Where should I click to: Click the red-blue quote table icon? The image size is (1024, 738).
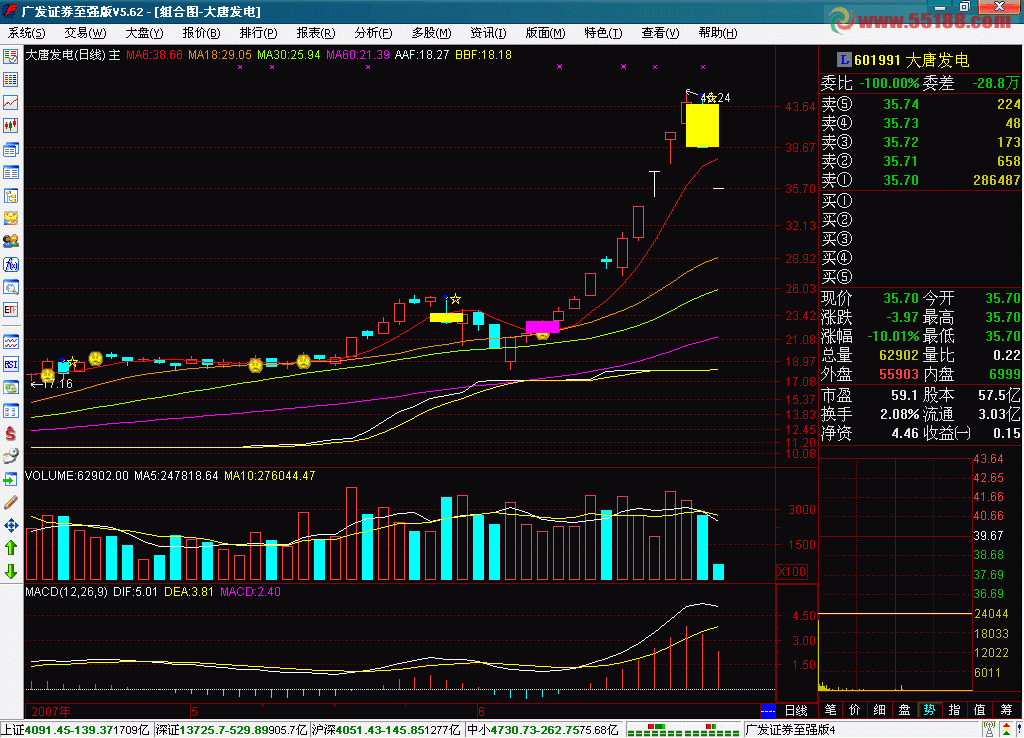pos(10,80)
